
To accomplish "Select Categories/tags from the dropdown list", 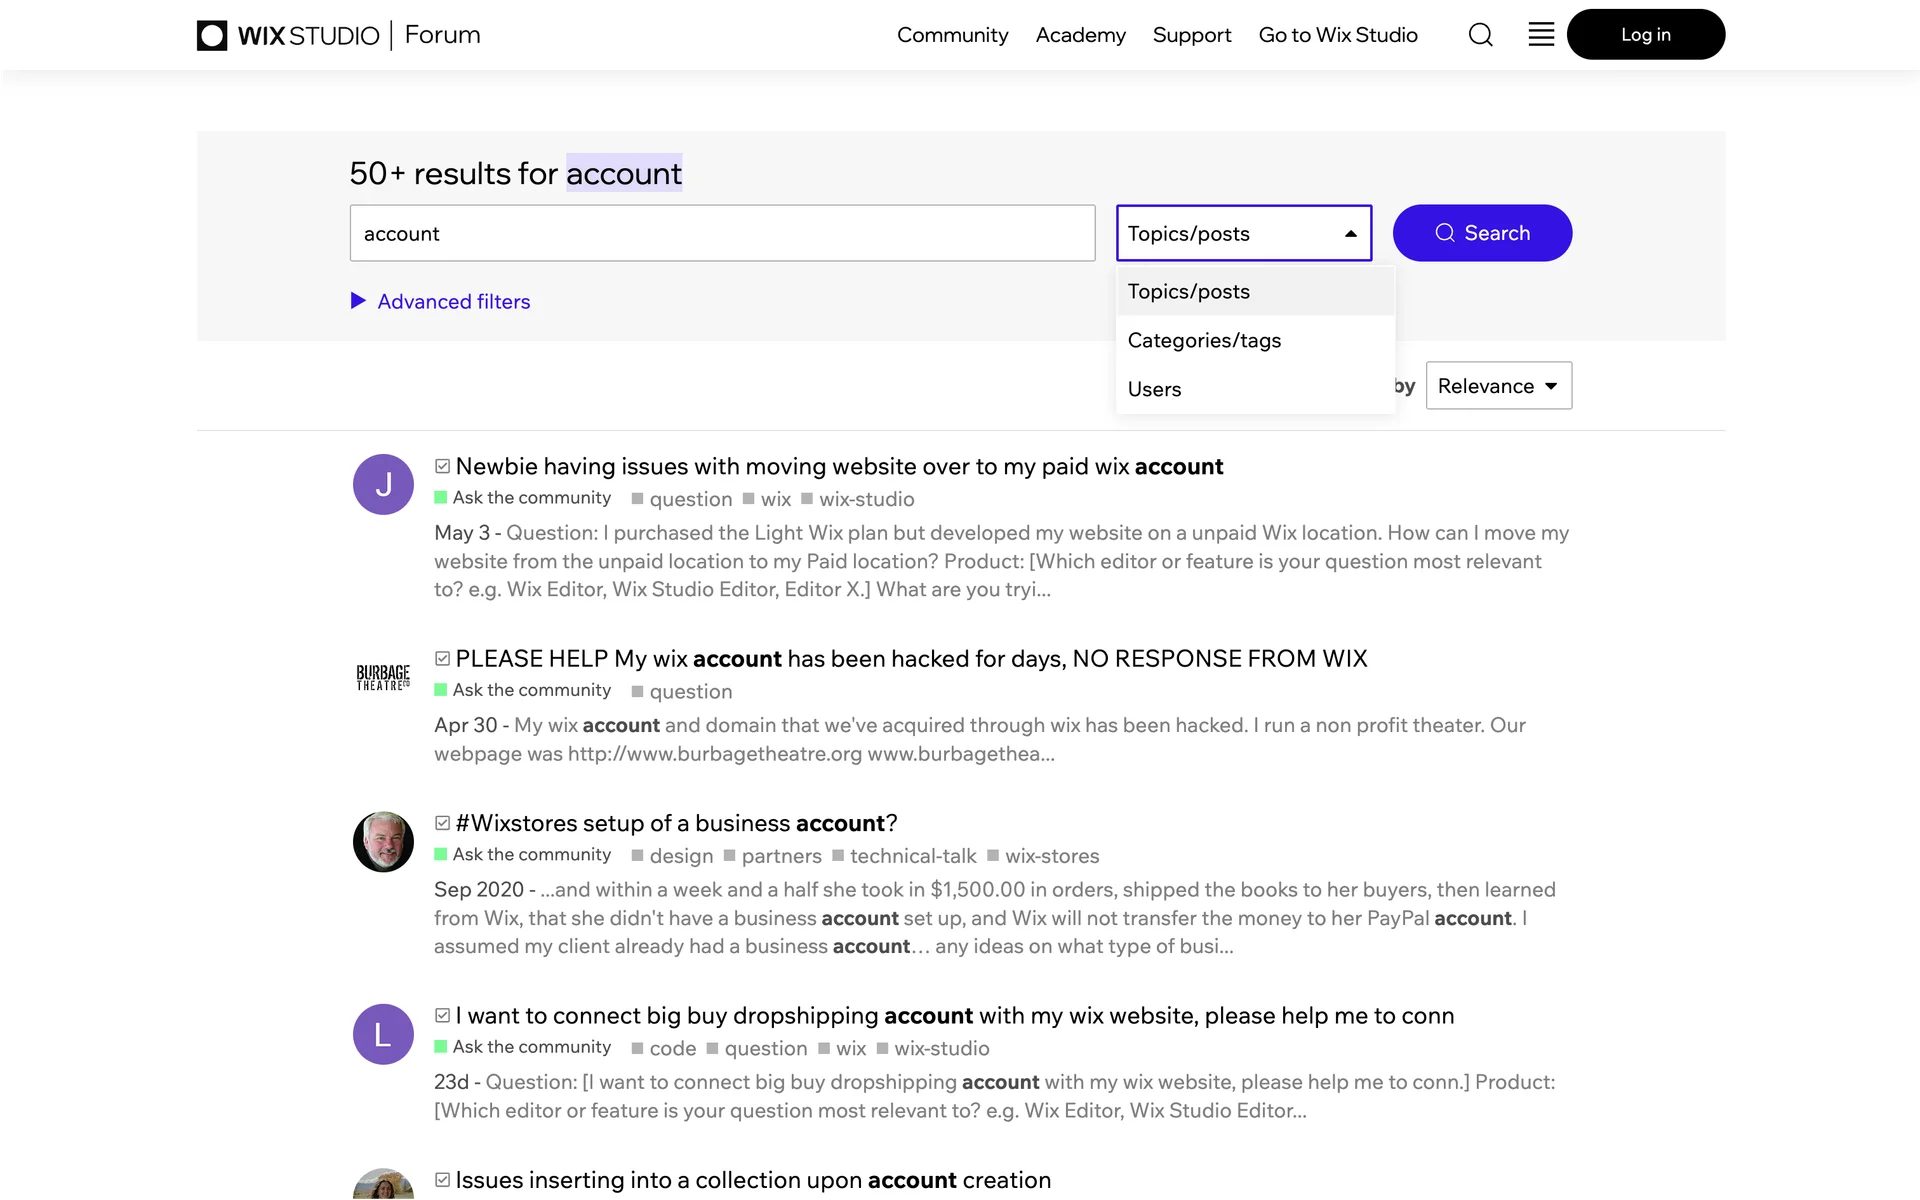I will coord(1204,340).
